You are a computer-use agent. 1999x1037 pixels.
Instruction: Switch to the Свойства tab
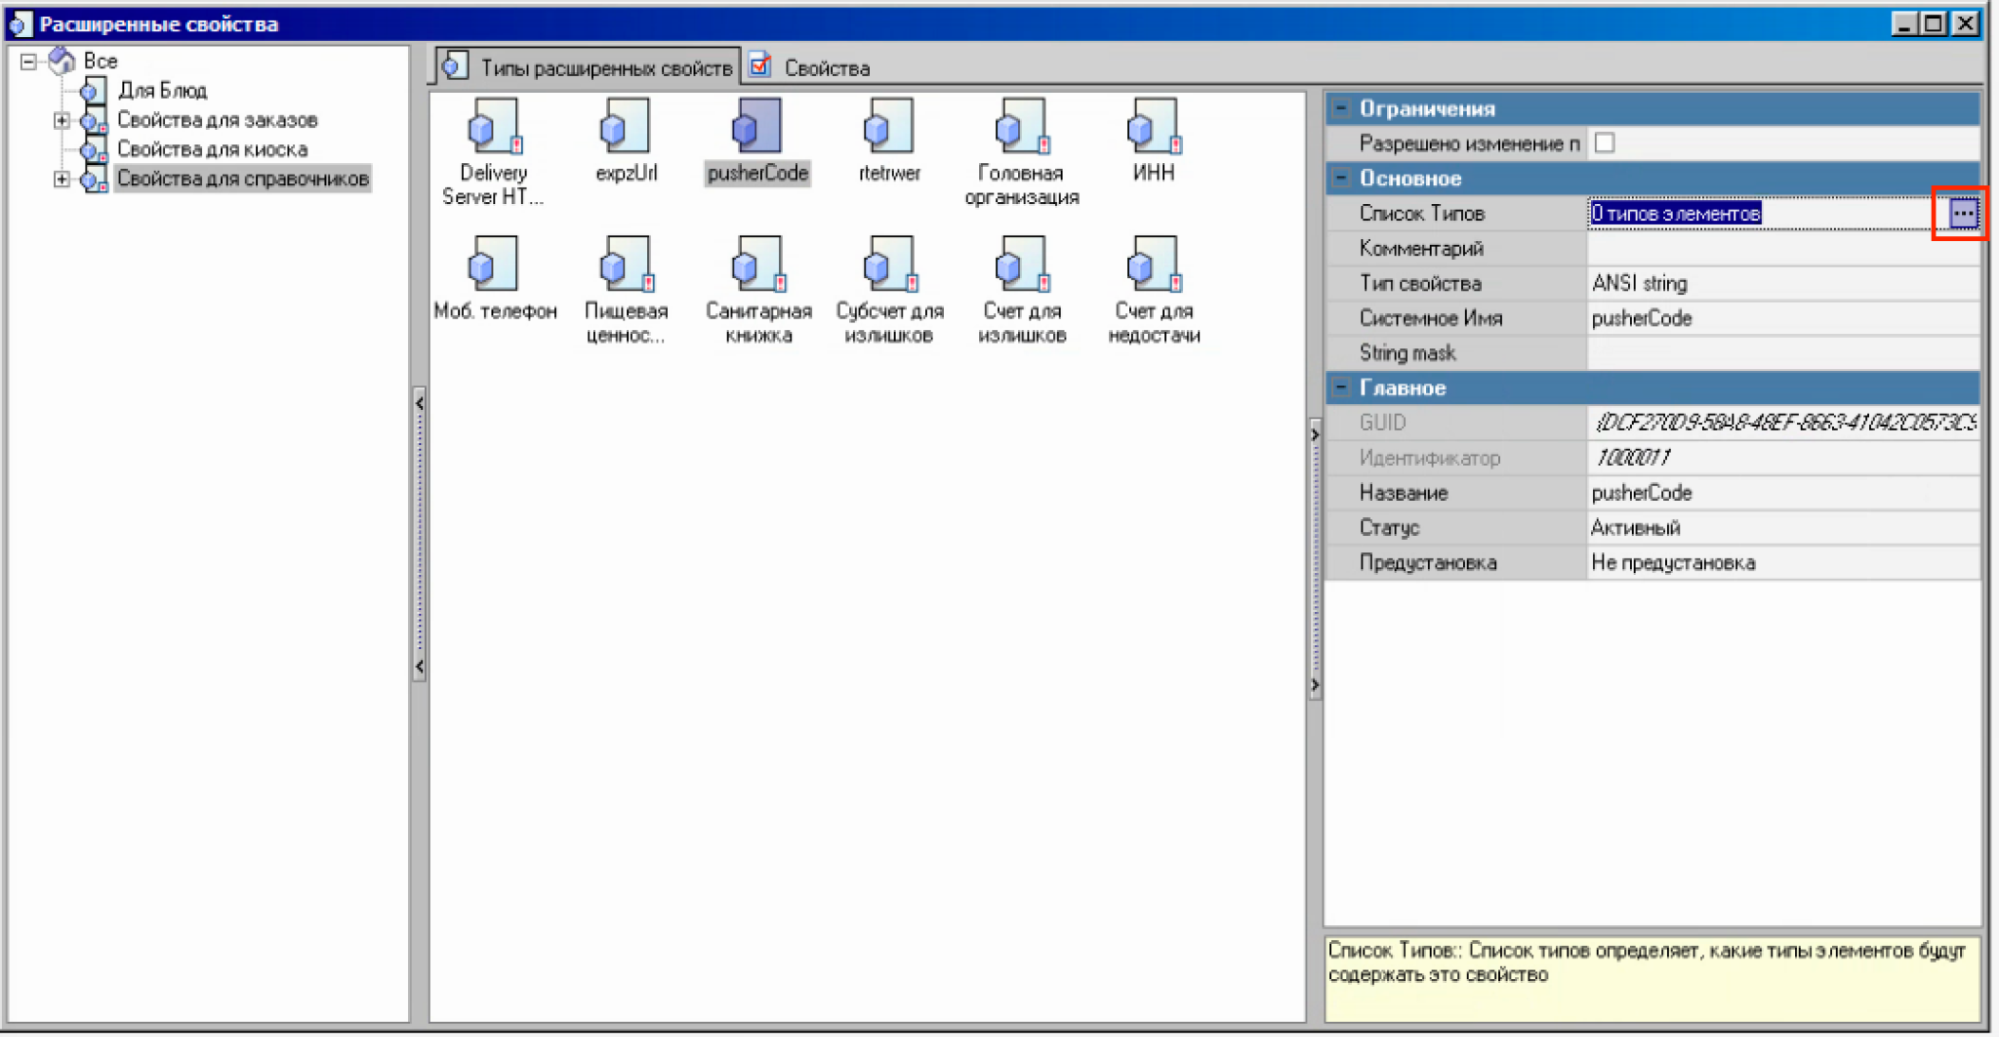tap(825, 68)
